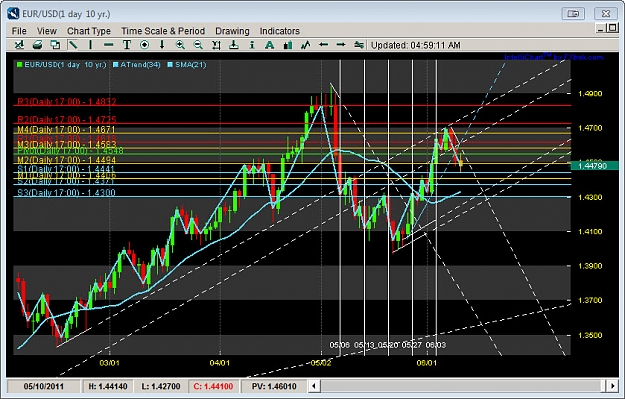This screenshot has height=399, width=625.
Task: Open the File menu
Action: pos(19,31)
